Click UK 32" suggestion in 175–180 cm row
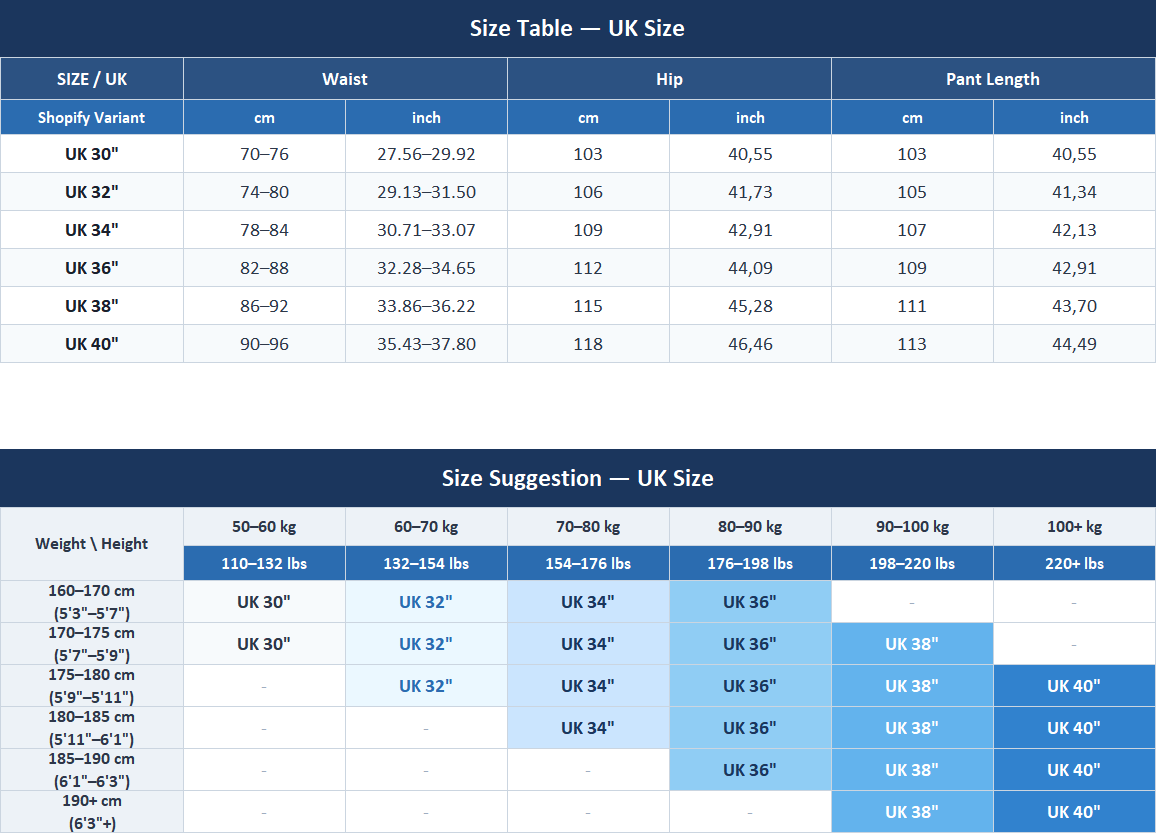The width and height of the screenshot is (1156, 833). coord(426,686)
